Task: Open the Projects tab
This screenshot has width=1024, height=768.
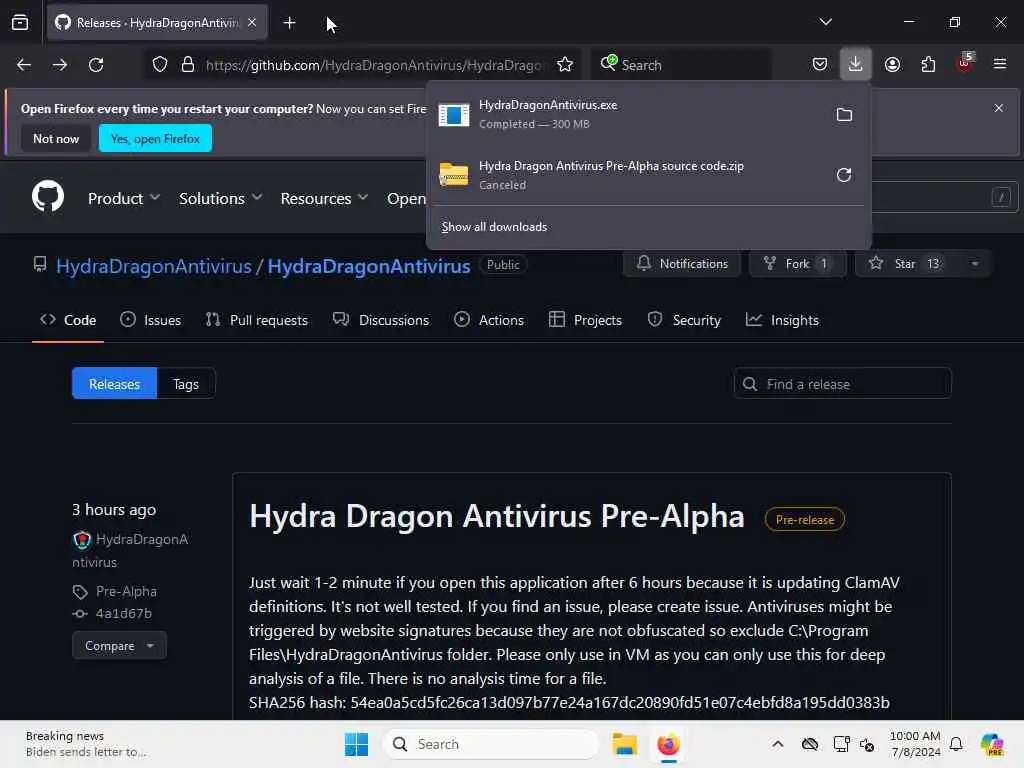Action: pyautogui.click(x=585, y=320)
